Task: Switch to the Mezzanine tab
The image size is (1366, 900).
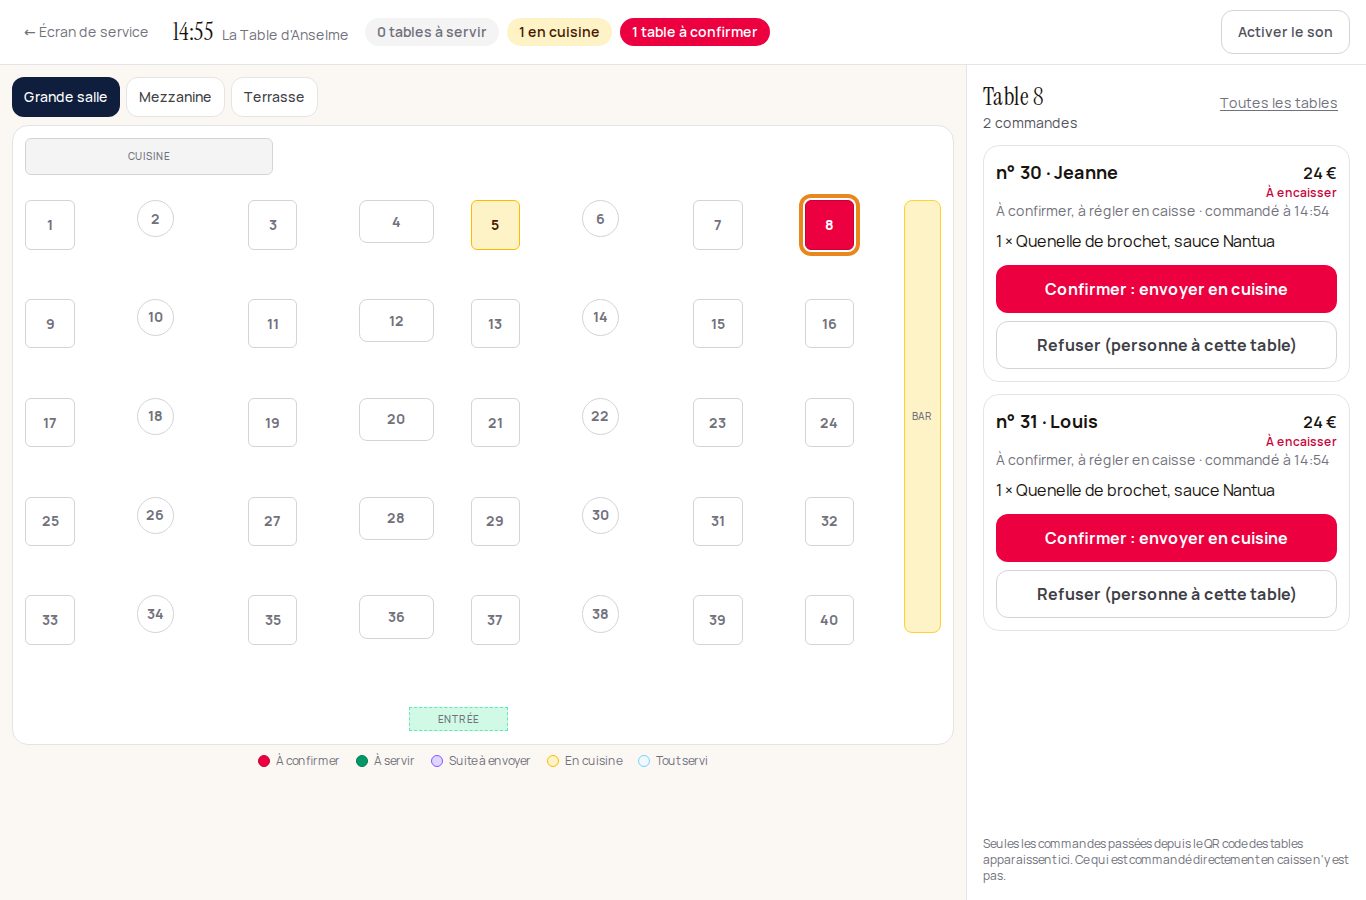Action: pos(175,97)
